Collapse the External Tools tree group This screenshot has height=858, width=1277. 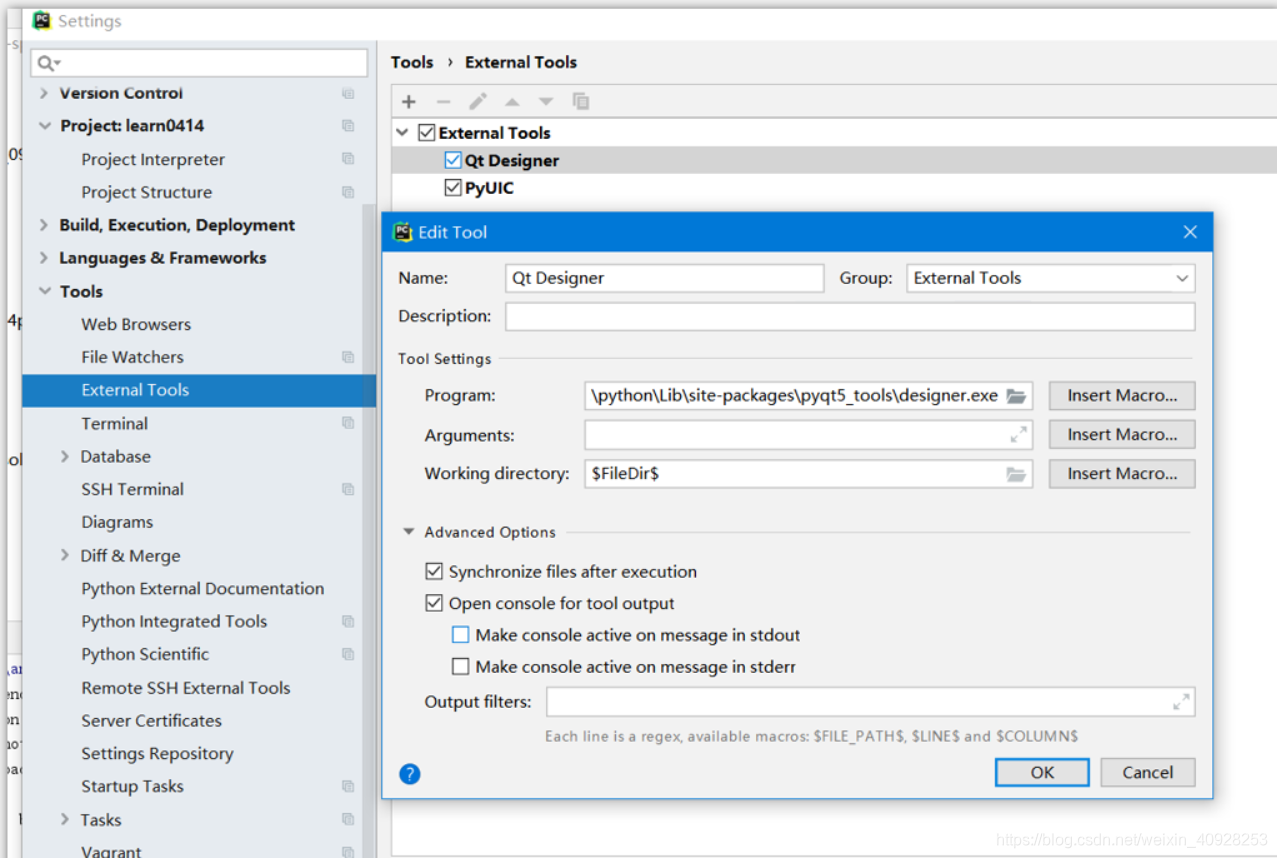(x=402, y=132)
